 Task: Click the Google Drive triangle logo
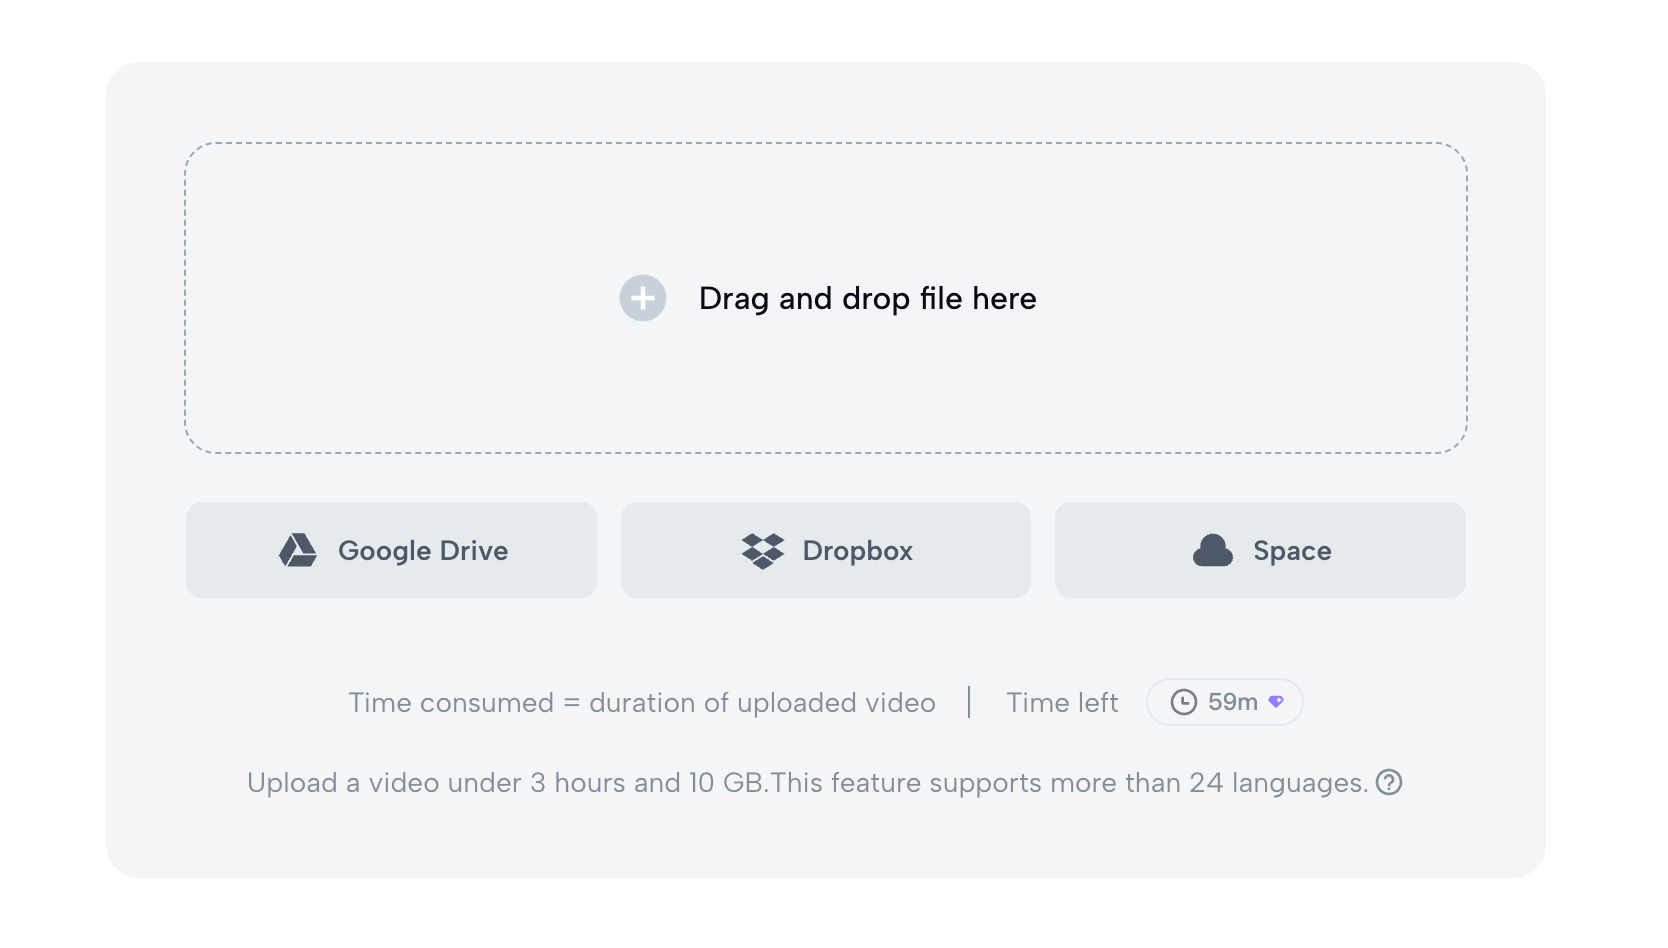pos(298,550)
